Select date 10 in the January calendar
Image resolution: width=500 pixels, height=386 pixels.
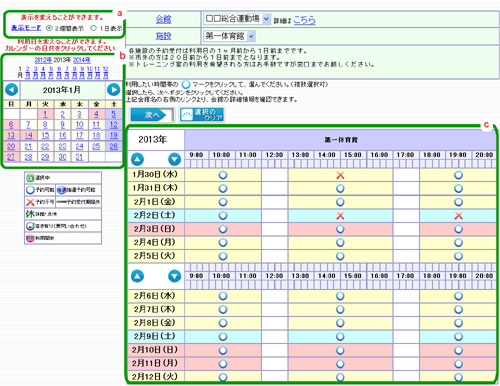click(x=79, y=125)
